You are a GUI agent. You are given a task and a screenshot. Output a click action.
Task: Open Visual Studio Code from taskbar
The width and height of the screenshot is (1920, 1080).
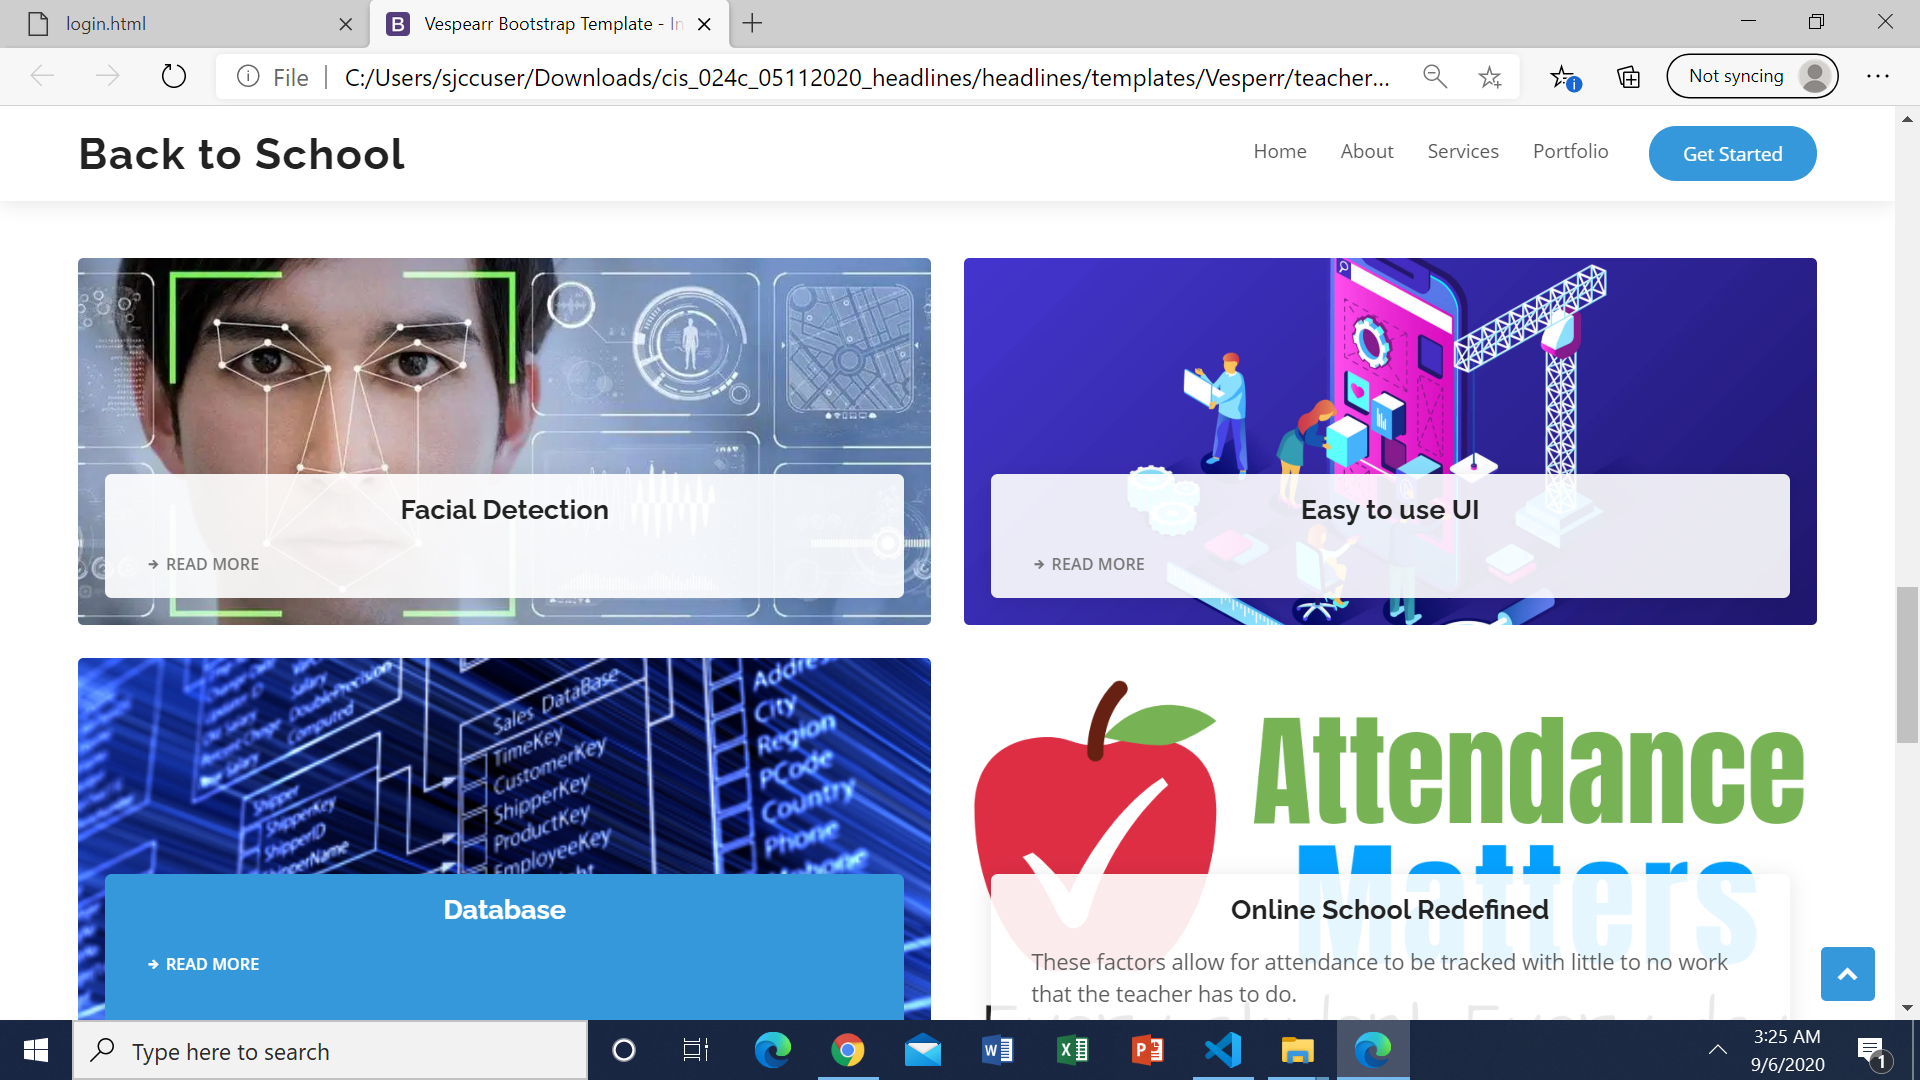[x=1222, y=1050]
